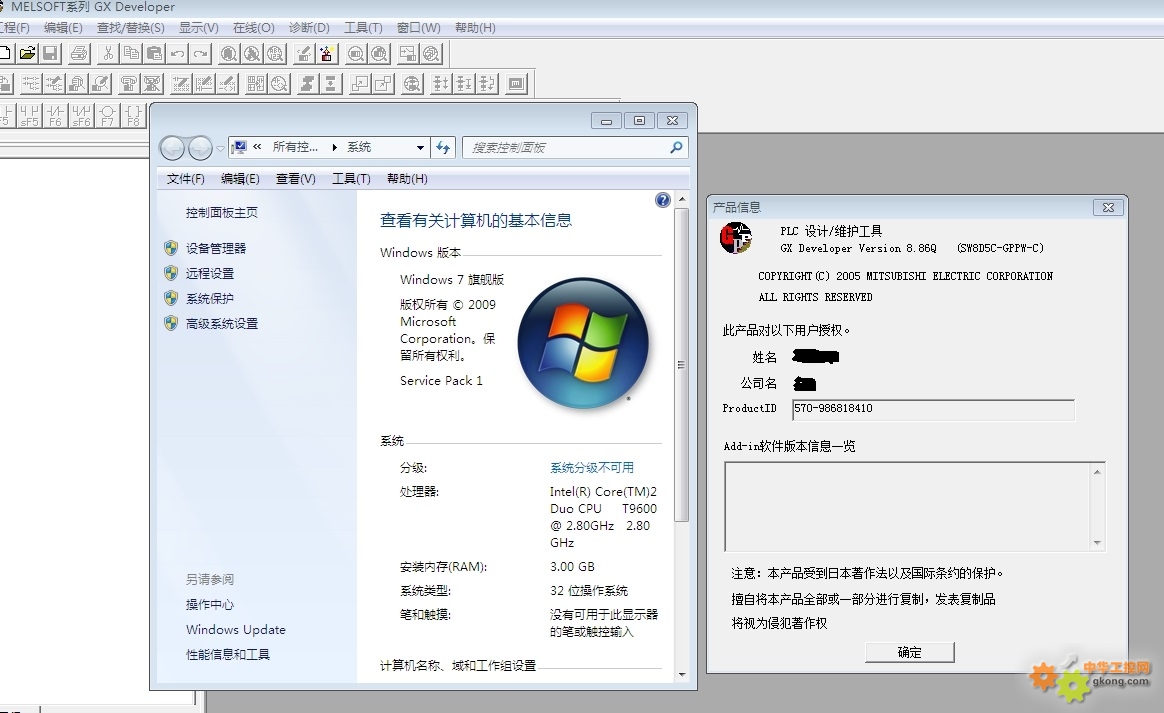1164x713 pixels.
Task: Click the GX Developer logo in product info
Action: tap(736, 238)
